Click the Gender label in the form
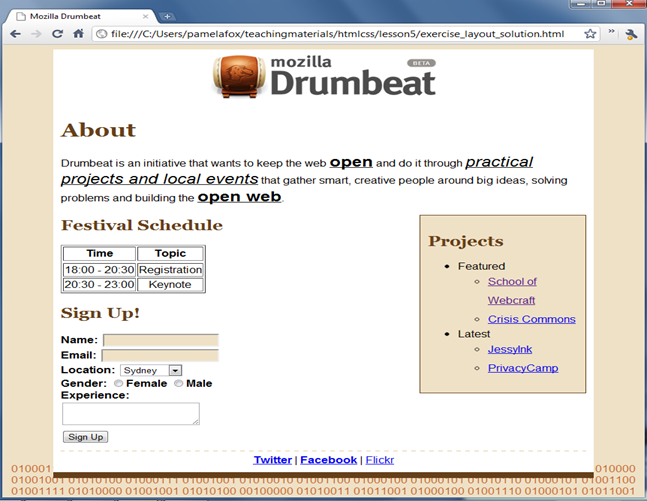Screen dimensions: 647x501 [x=84, y=383]
